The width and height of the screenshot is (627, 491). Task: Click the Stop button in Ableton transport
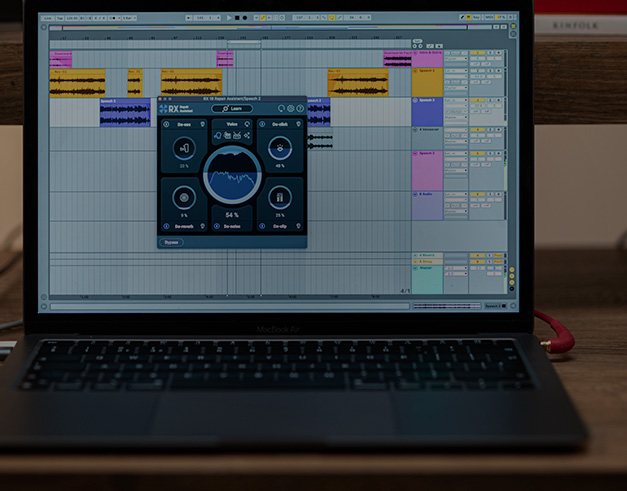point(237,18)
